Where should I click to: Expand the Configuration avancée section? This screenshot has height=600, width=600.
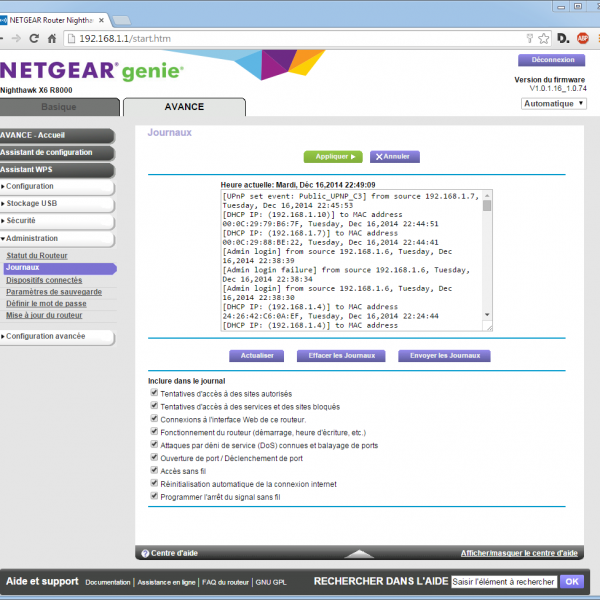(x=58, y=336)
